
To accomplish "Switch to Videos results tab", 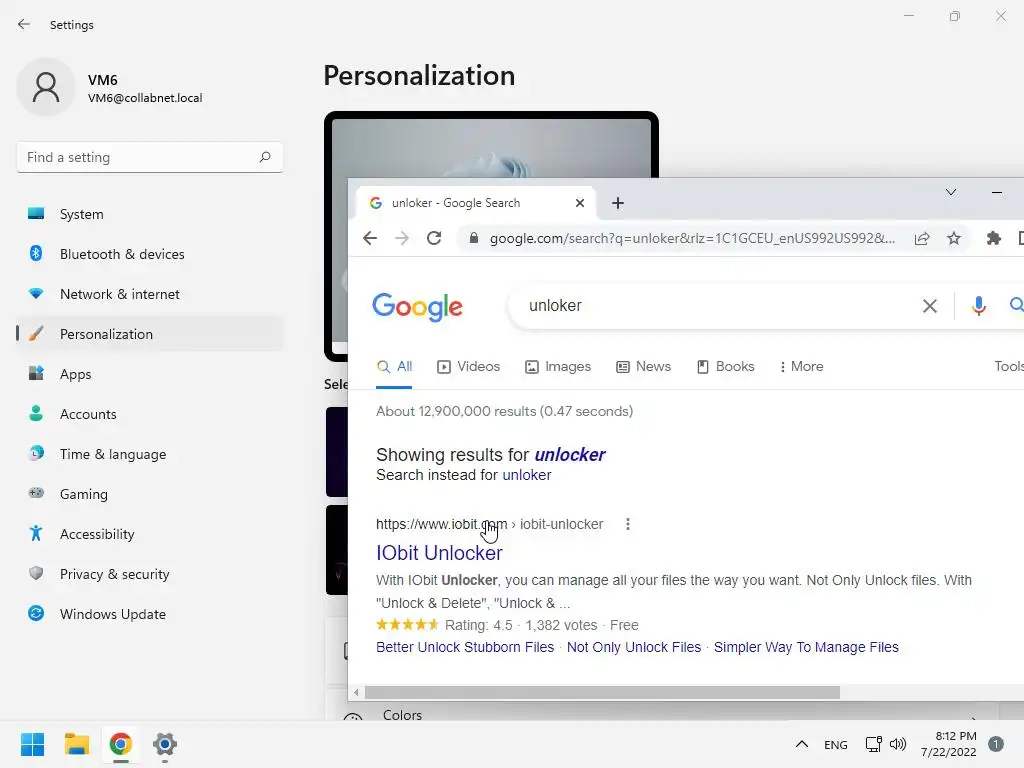I will (x=468, y=366).
